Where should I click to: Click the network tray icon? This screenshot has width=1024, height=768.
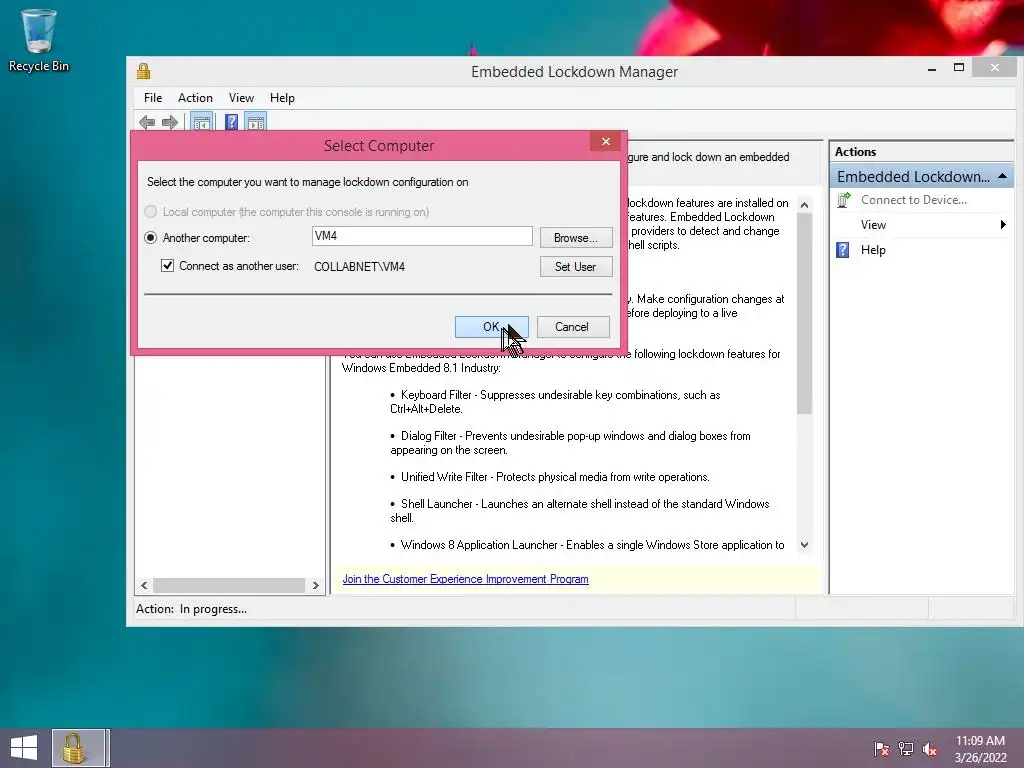[x=906, y=749]
